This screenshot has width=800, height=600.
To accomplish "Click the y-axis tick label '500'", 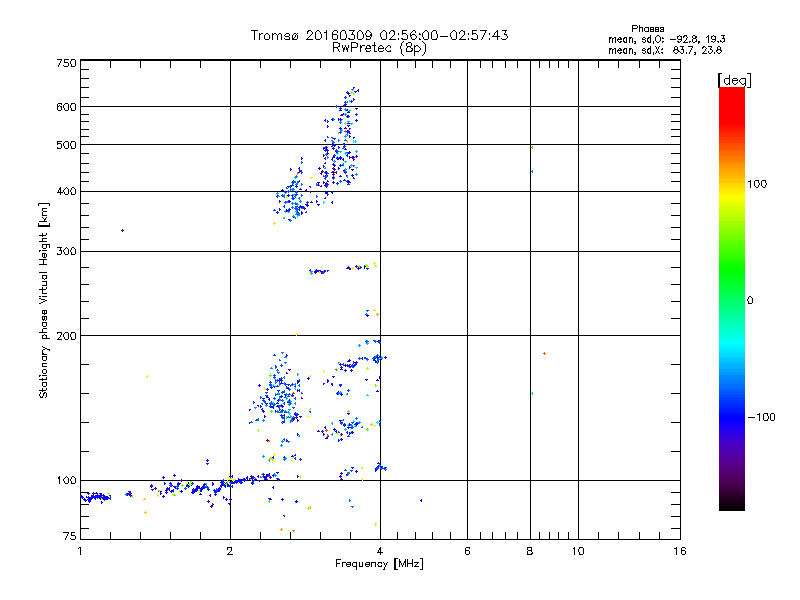I will 66,145.
